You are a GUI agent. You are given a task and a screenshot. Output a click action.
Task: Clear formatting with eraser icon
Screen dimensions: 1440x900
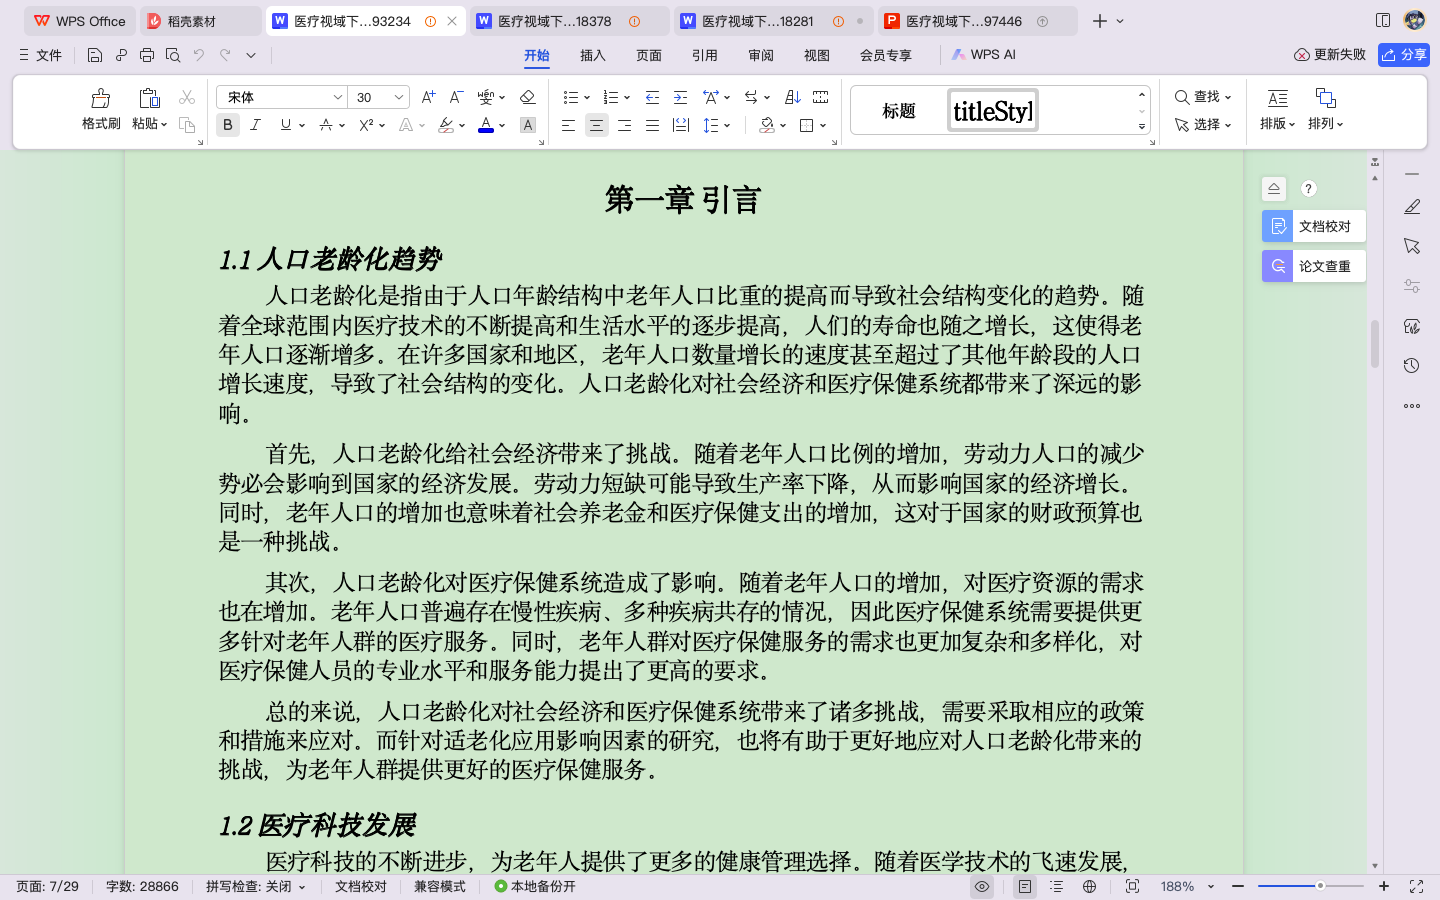click(x=528, y=97)
